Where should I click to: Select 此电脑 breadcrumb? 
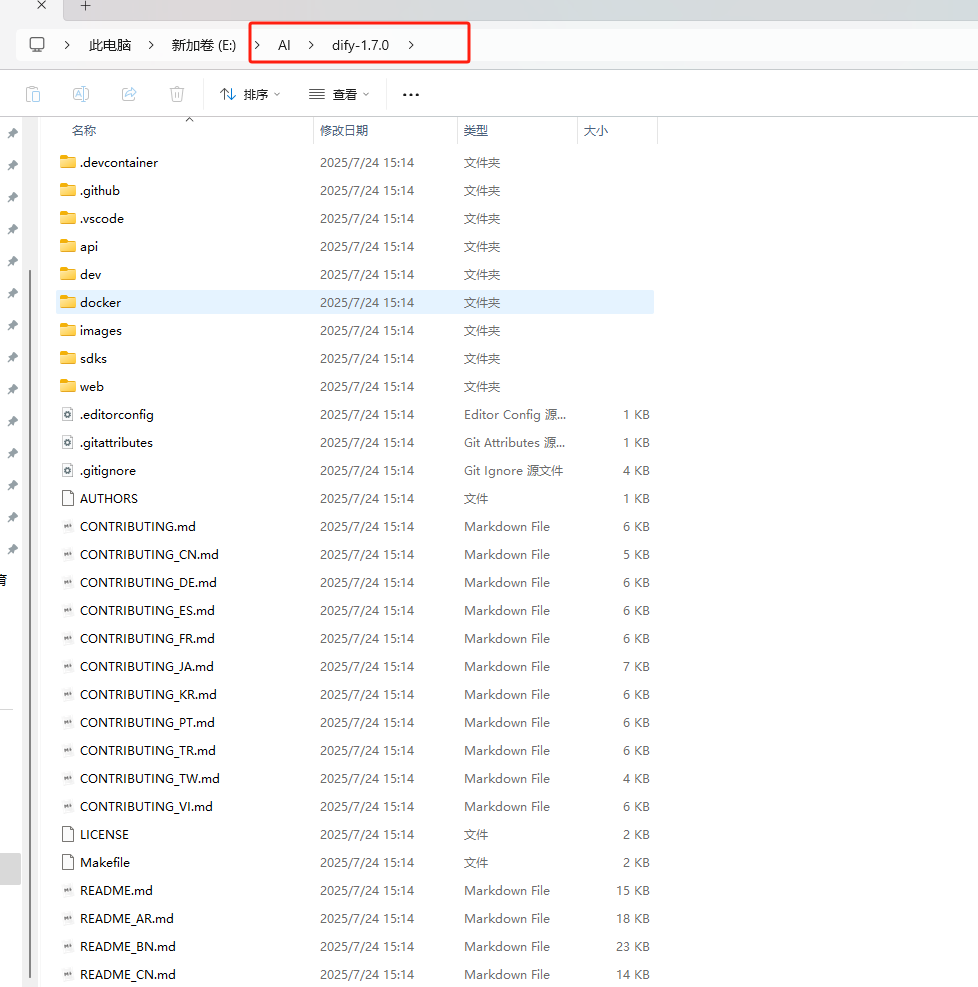point(110,45)
